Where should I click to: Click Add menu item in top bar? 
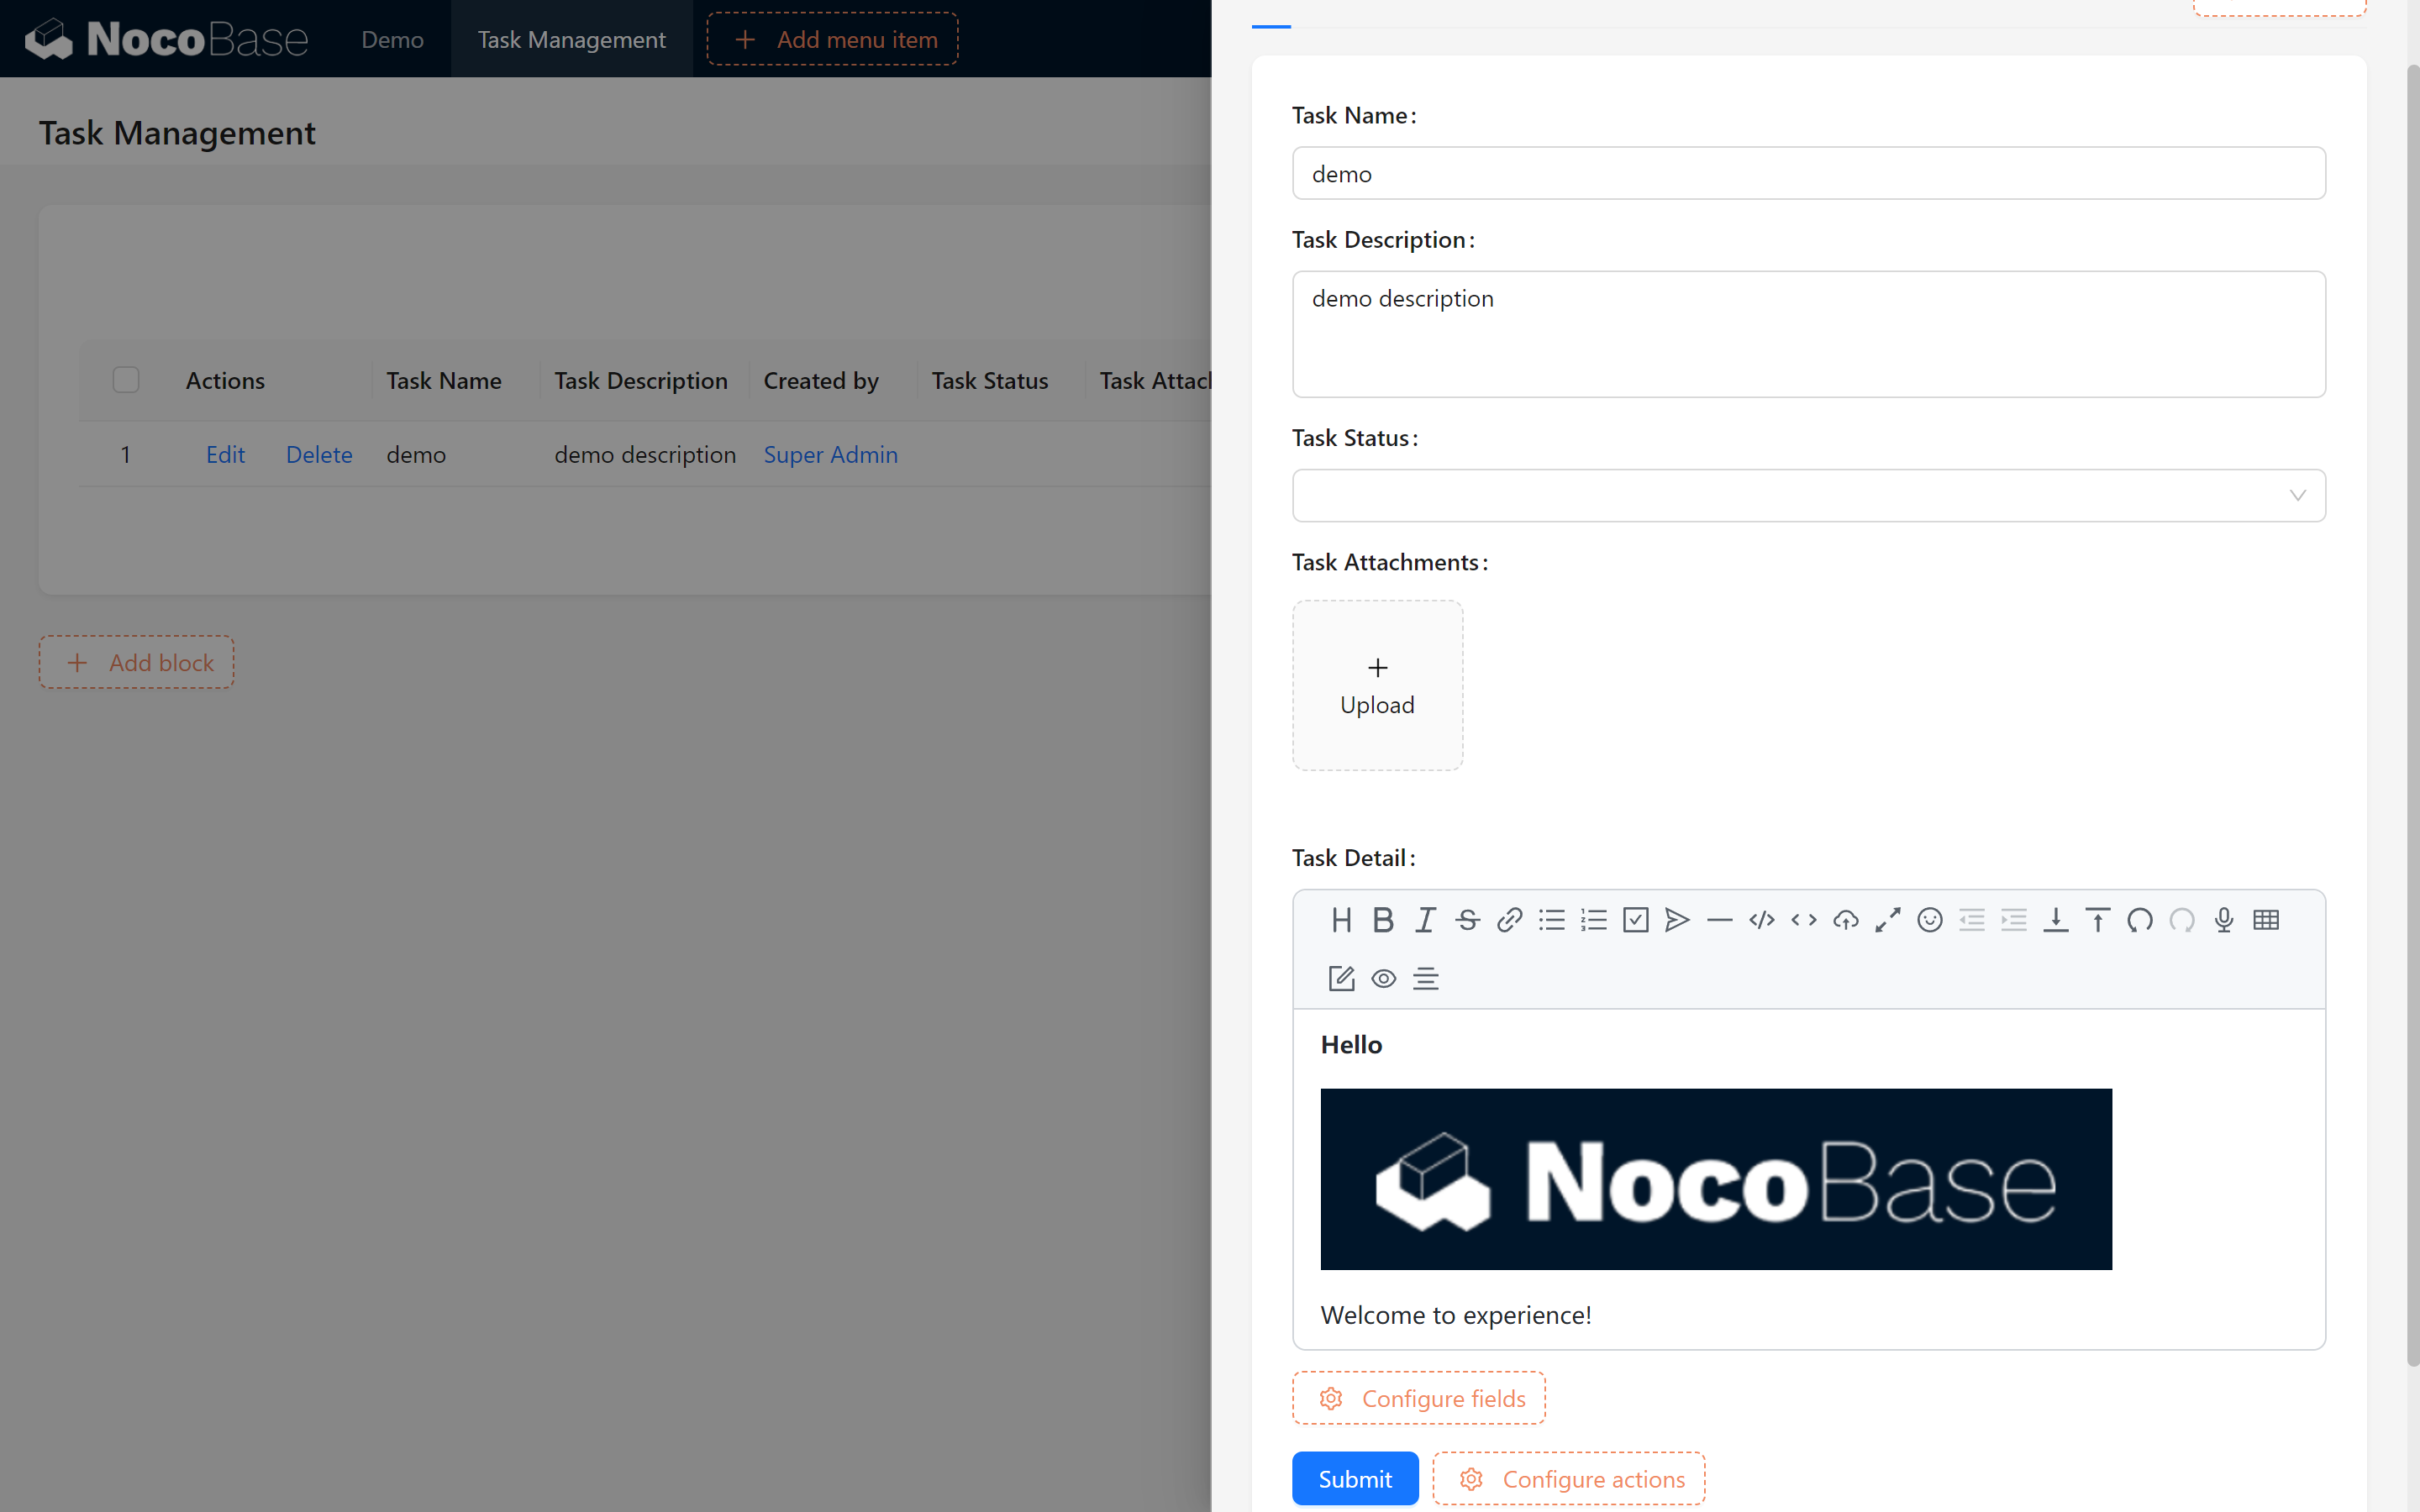832,39
